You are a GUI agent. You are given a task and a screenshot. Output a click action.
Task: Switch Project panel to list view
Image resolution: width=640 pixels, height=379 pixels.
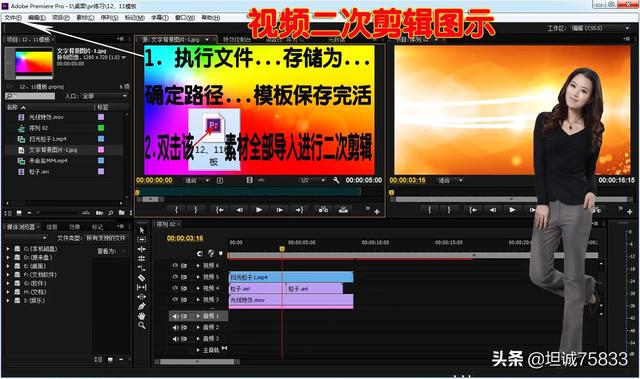coord(8,213)
